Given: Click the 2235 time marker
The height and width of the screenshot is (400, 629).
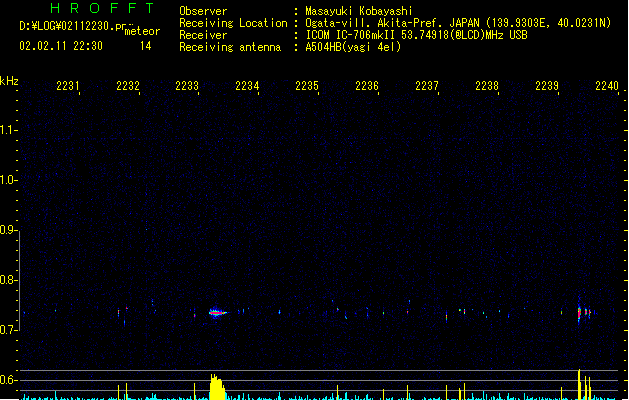Looking at the screenshot, I should pos(307,85).
